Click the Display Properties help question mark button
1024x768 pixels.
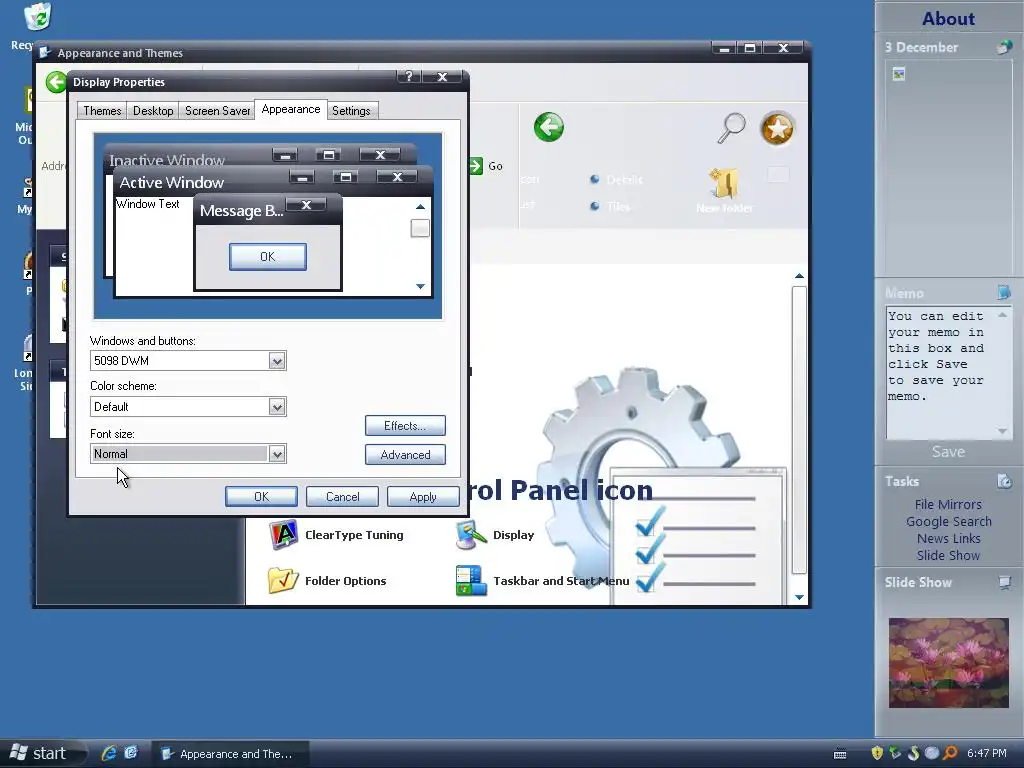pyautogui.click(x=409, y=76)
